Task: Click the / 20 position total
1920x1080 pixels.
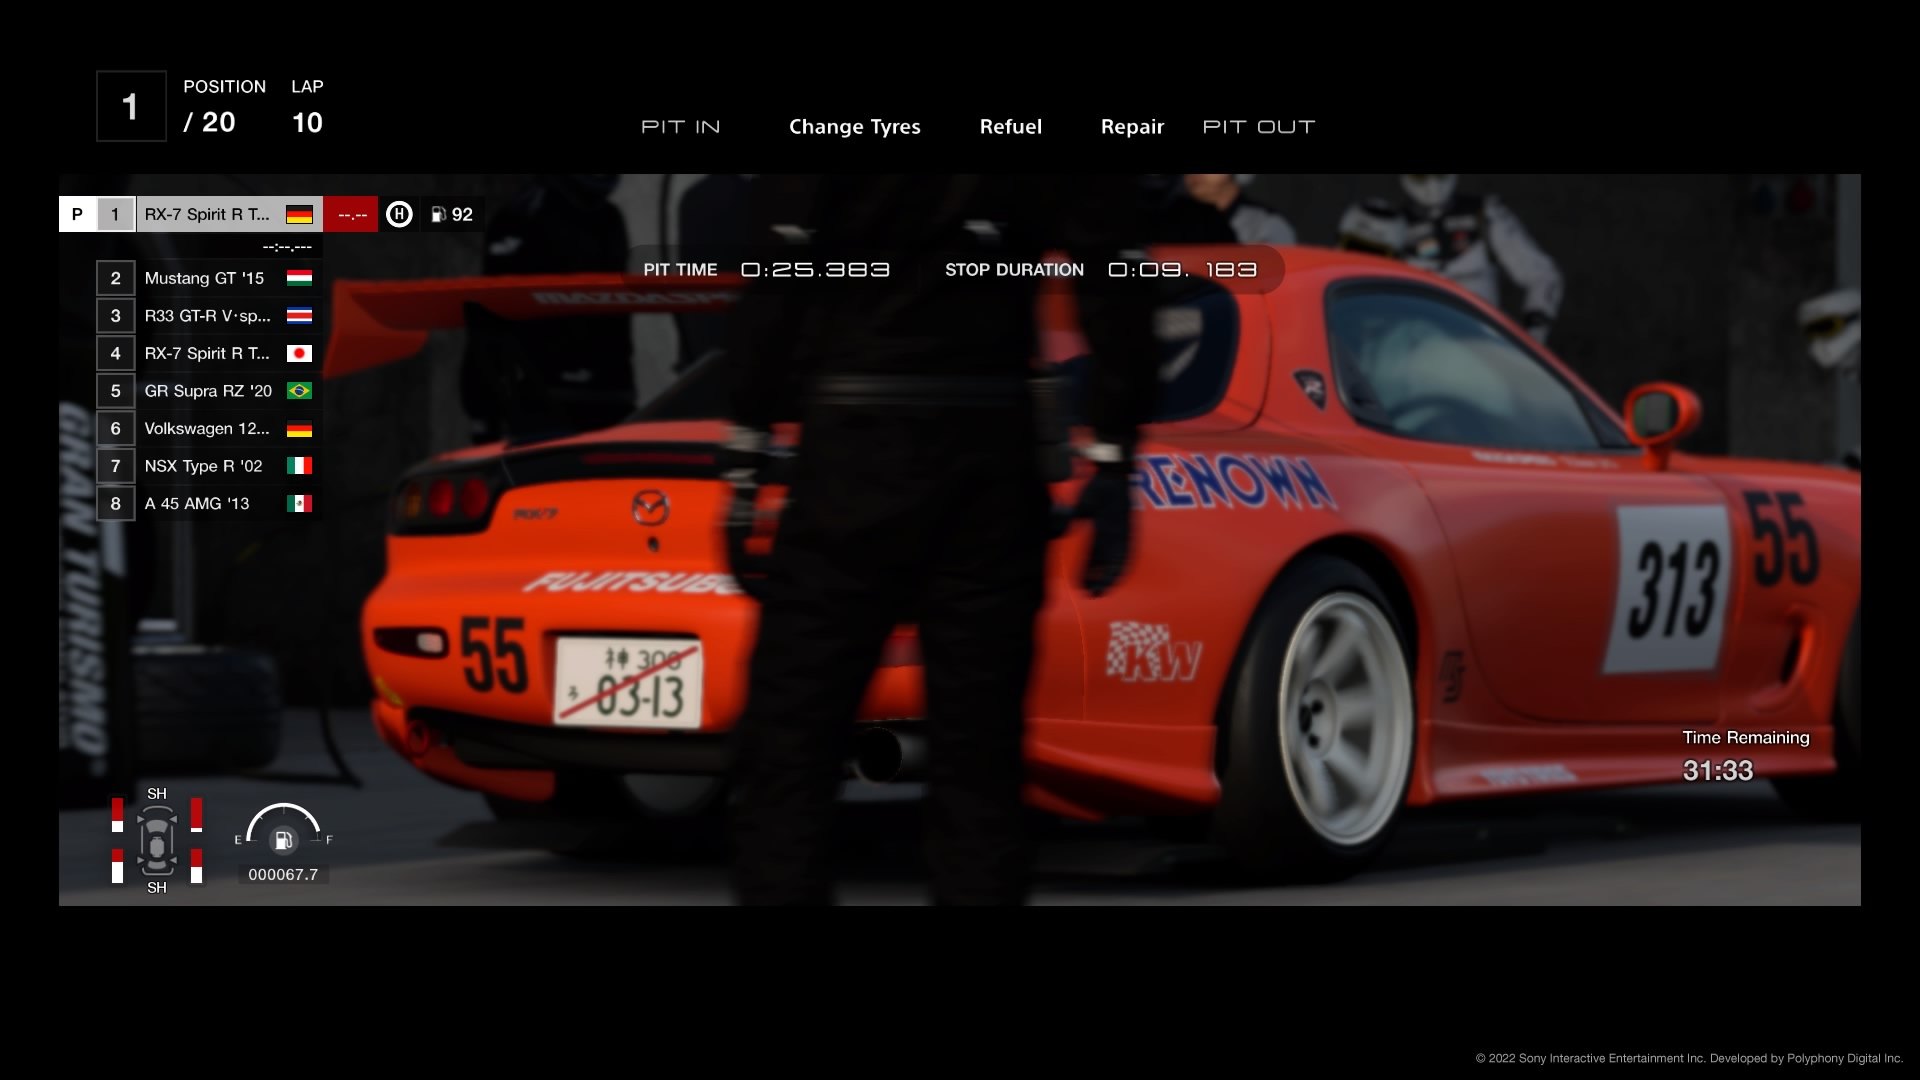Action: 209,123
